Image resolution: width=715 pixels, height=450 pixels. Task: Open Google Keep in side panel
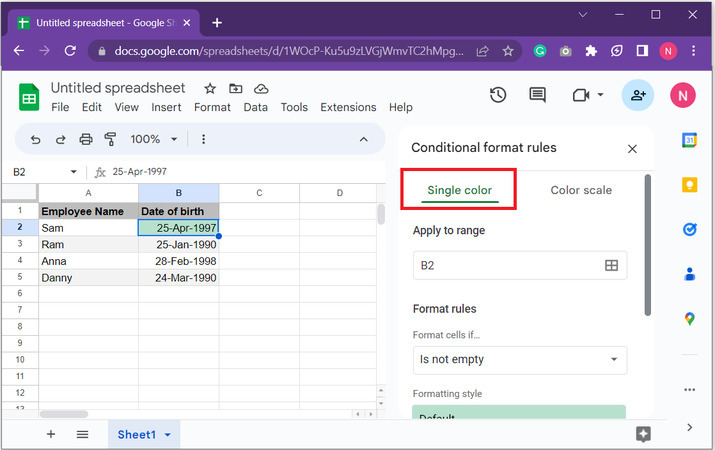click(689, 185)
